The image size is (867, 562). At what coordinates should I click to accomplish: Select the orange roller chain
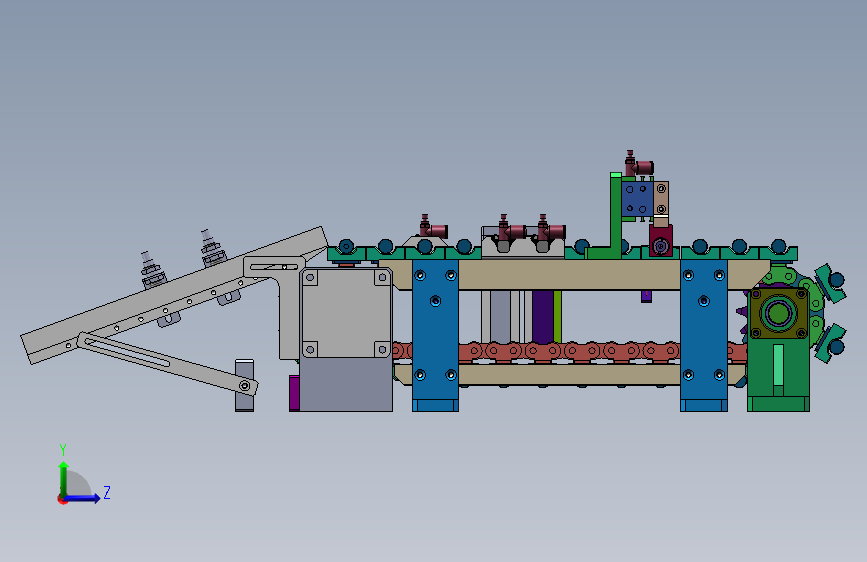570,351
